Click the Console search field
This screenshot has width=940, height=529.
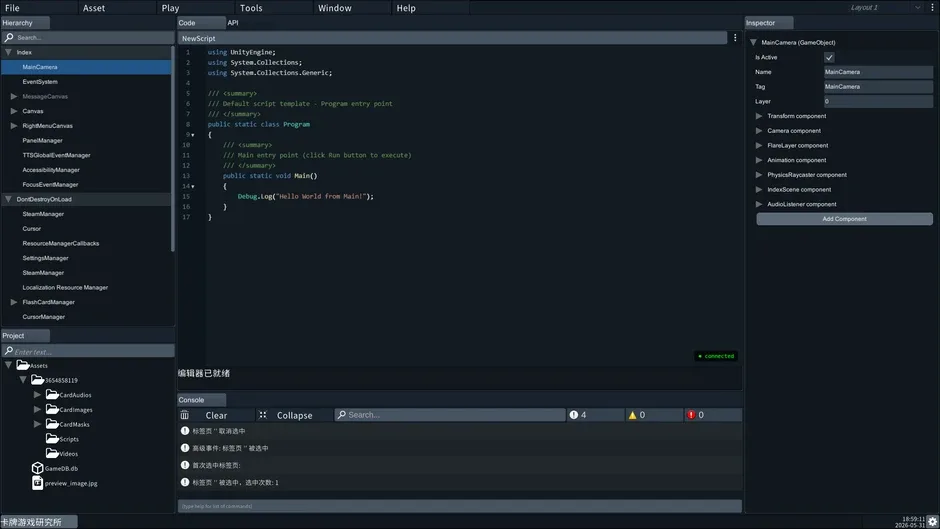[x=450, y=414]
